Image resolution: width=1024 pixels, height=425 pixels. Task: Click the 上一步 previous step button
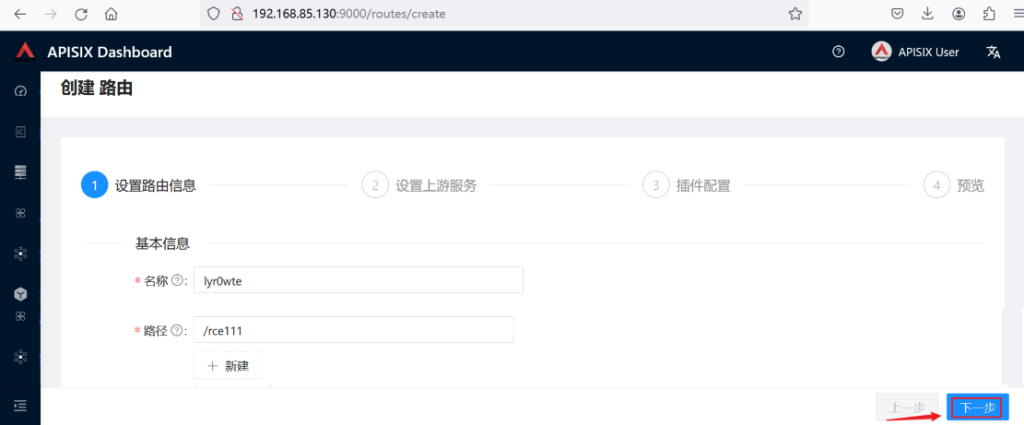coord(908,407)
